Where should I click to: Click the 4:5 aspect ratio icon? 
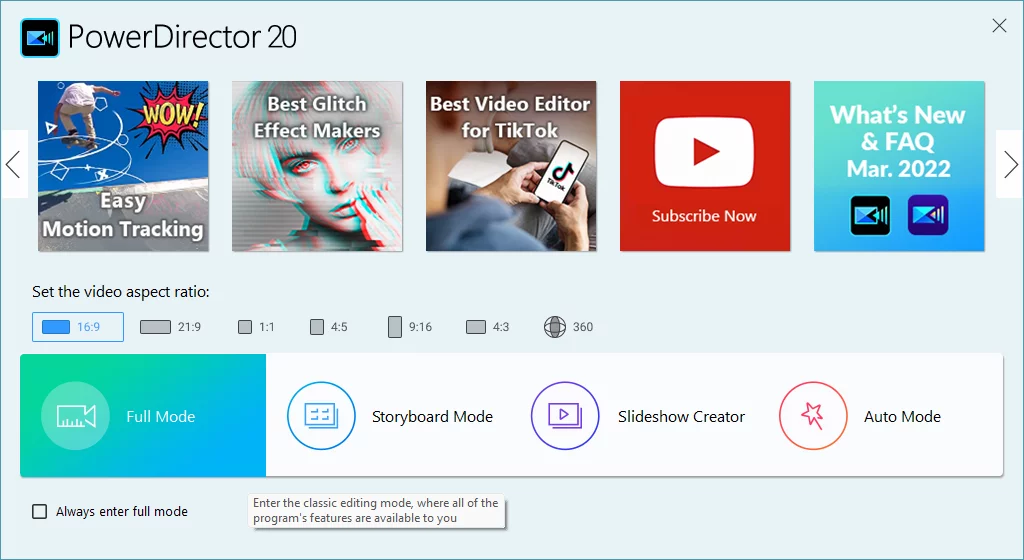coord(317,327)
